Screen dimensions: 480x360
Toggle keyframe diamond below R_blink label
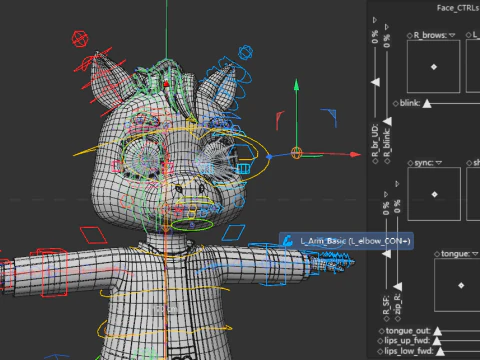pos(387,161)
